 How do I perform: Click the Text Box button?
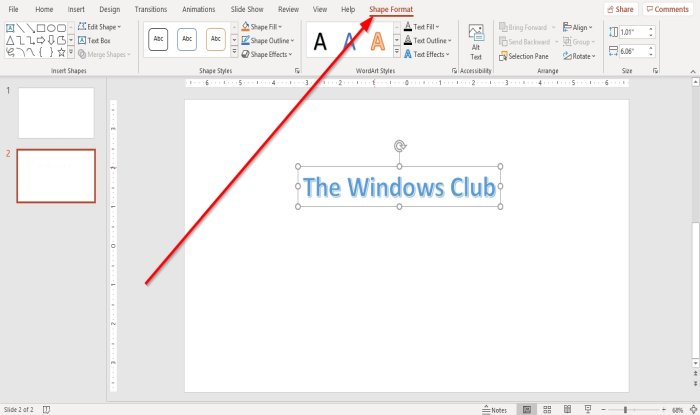(x=94, y=41)
